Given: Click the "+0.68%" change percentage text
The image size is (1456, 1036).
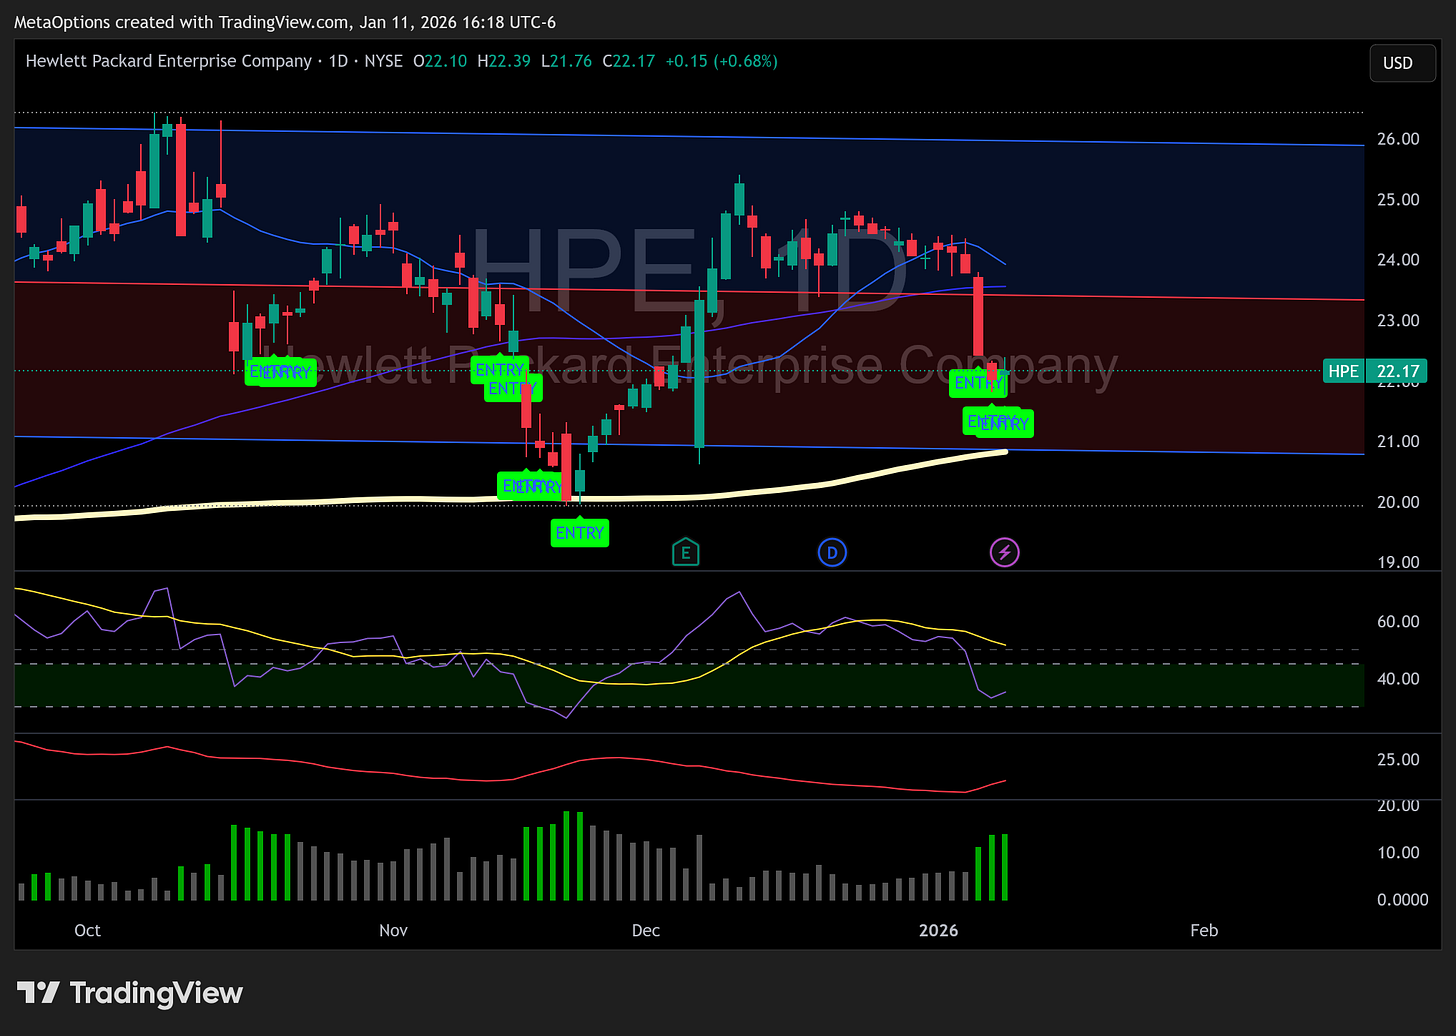Looking at the screenshot, I should (745, 61).
